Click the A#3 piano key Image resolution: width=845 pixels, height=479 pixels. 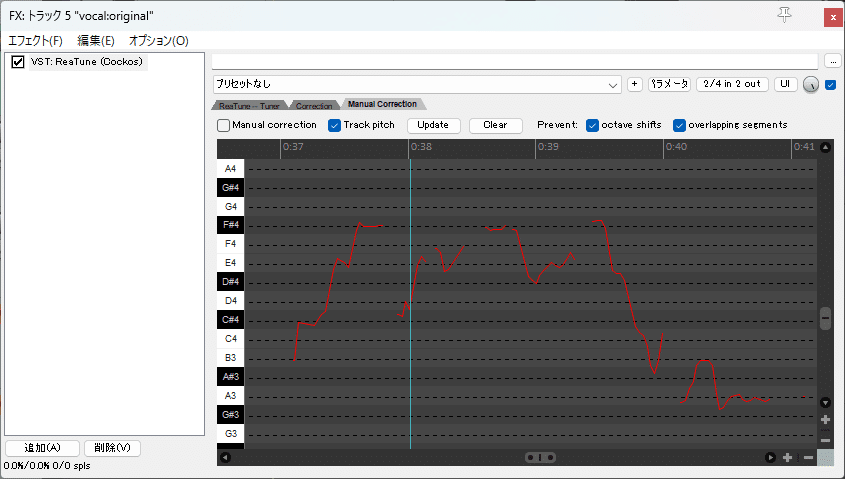230,377
